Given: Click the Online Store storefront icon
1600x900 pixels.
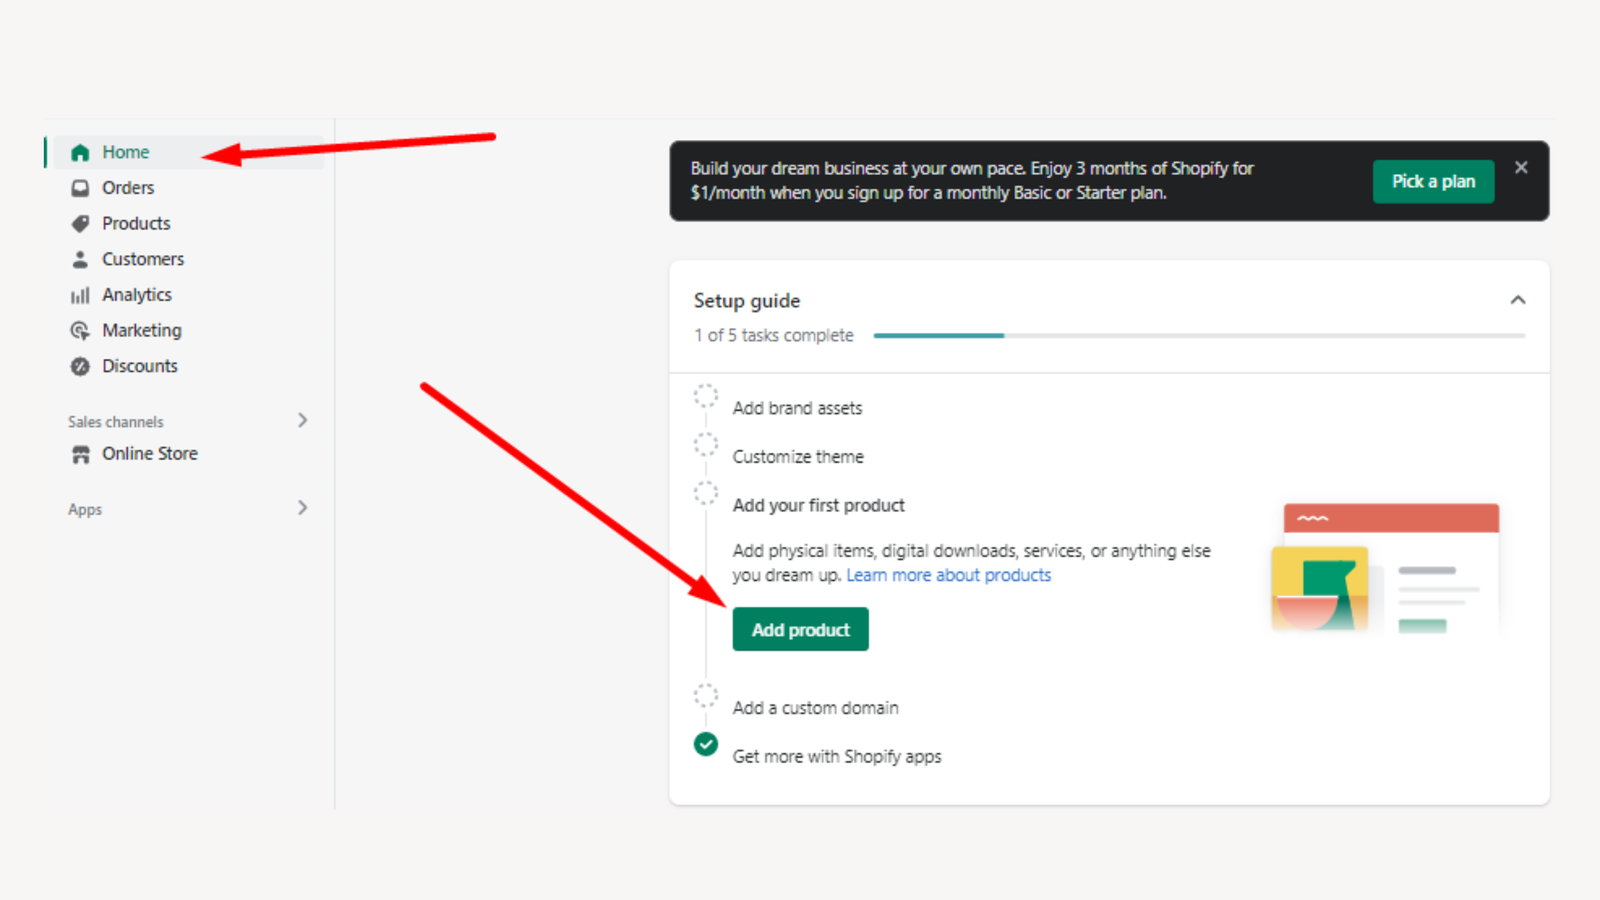Looking at the screenshot, I should (80, 455).
